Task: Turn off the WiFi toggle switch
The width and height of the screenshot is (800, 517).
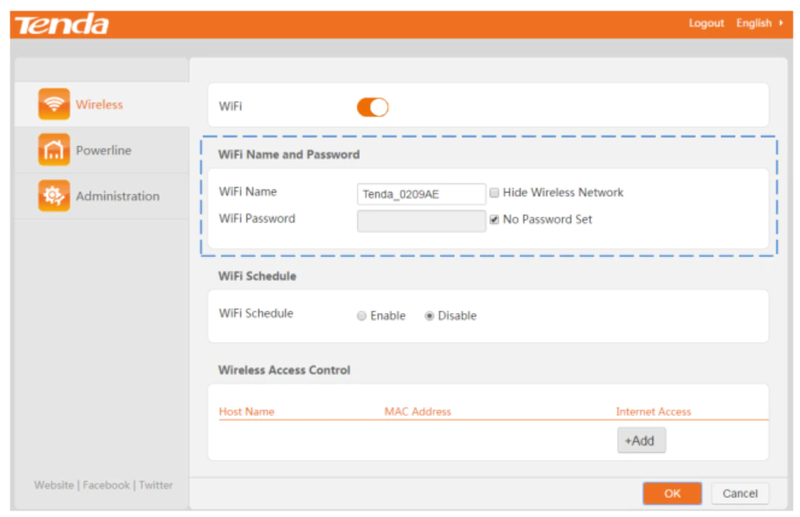Action: pos(372,107)
